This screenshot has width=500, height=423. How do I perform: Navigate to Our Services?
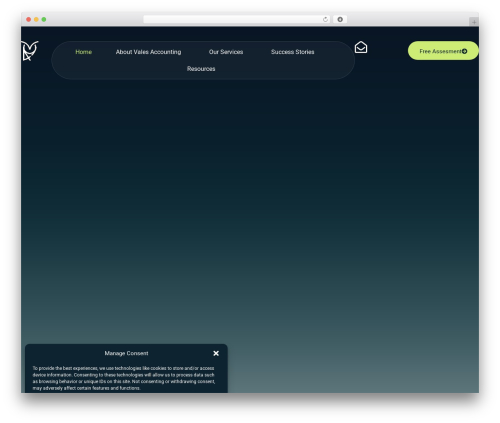(226, 52)
